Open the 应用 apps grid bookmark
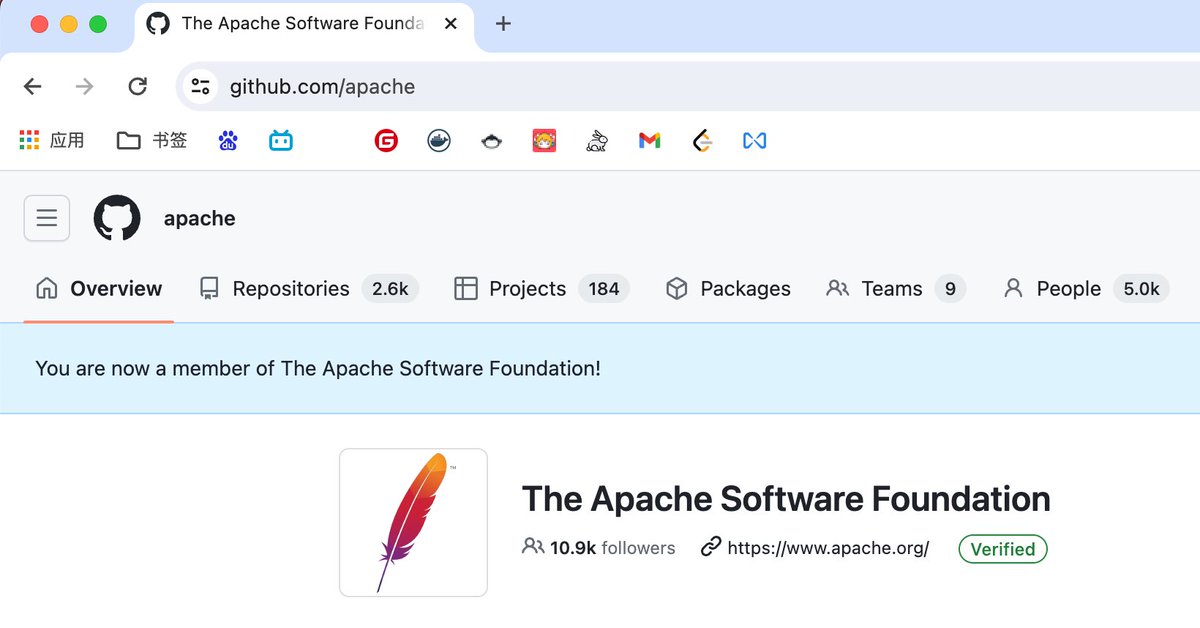 [x=52, y=140]
